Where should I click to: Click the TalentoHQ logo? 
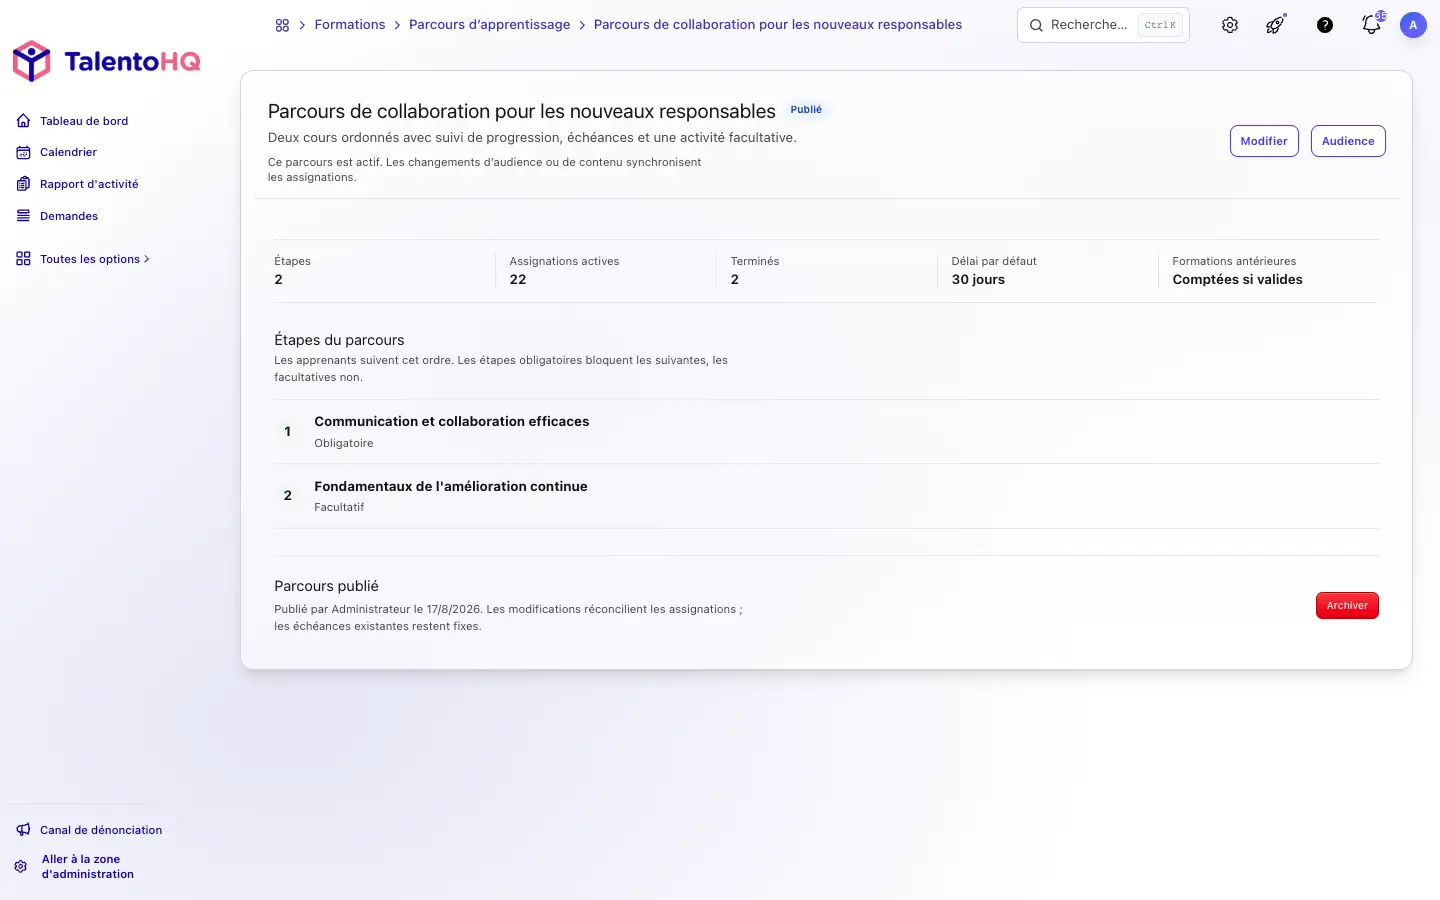coord(106,62)
